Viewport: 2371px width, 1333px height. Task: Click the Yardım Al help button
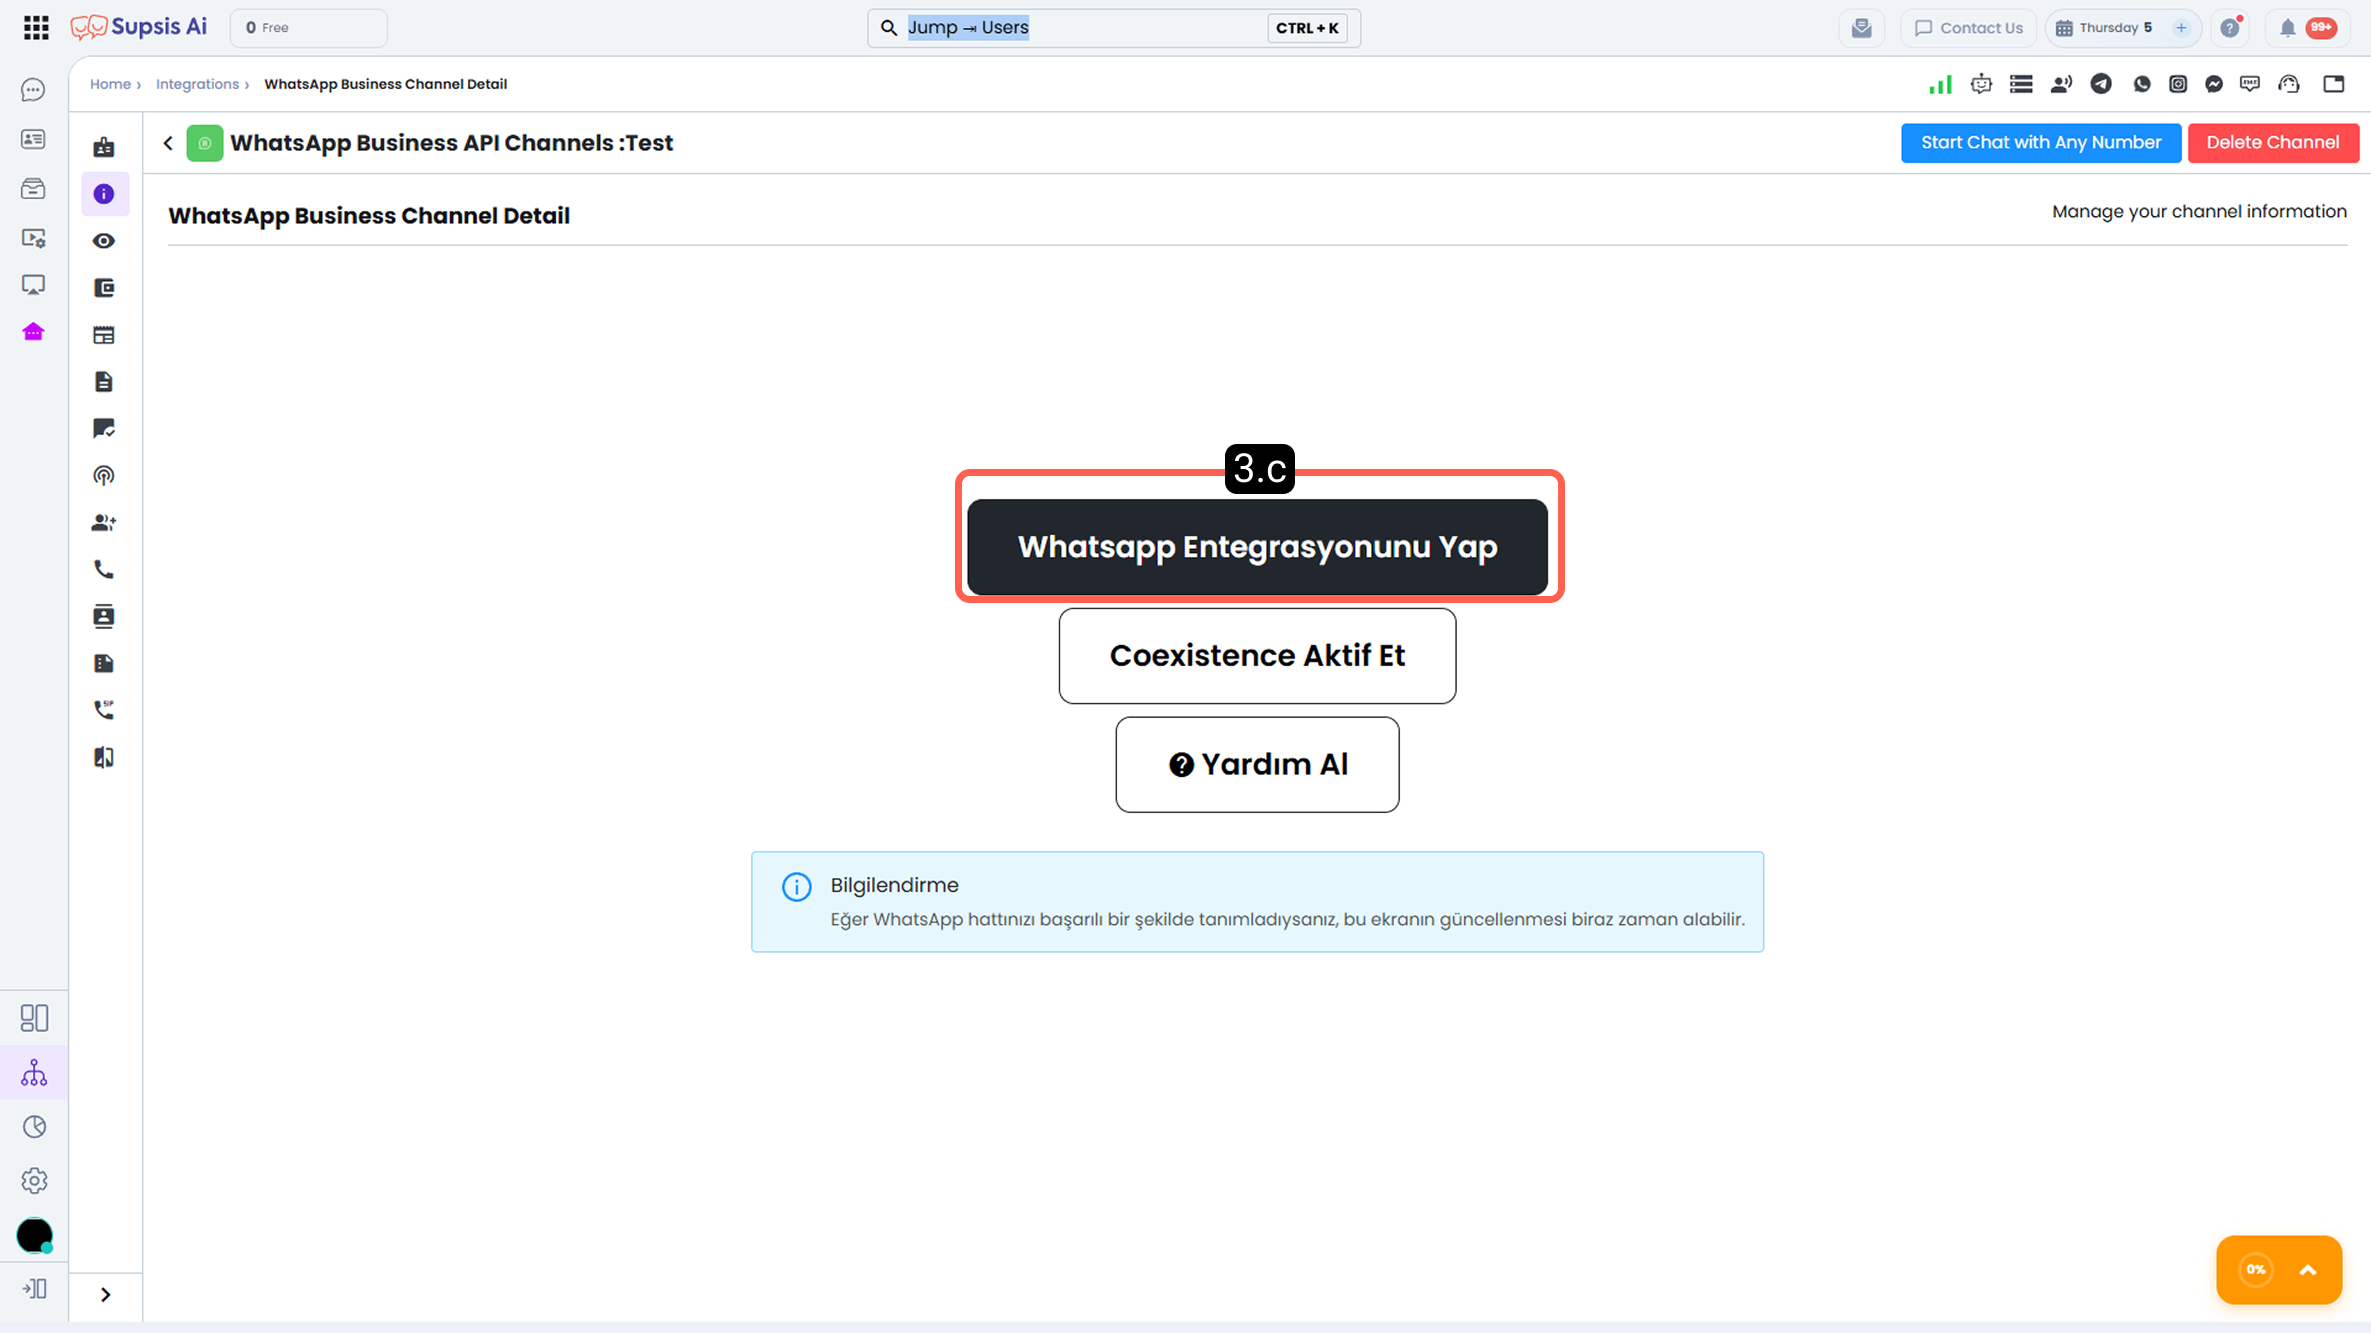point(1257,765)
